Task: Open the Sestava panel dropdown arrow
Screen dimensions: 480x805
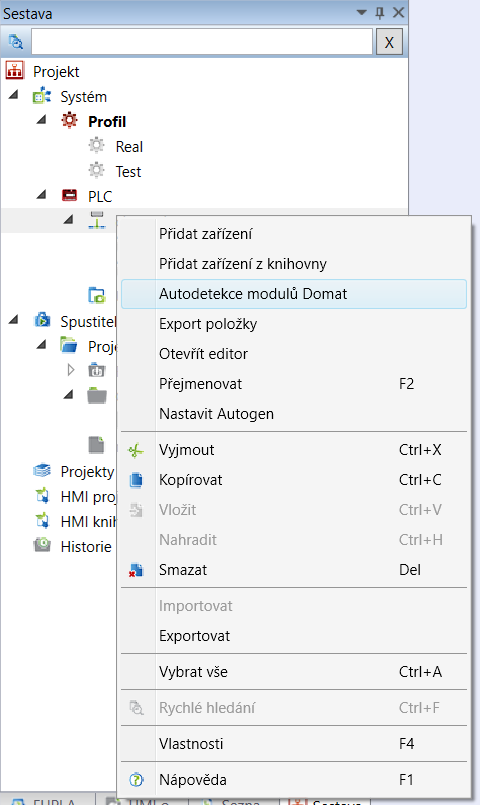Action: [362, 12]
